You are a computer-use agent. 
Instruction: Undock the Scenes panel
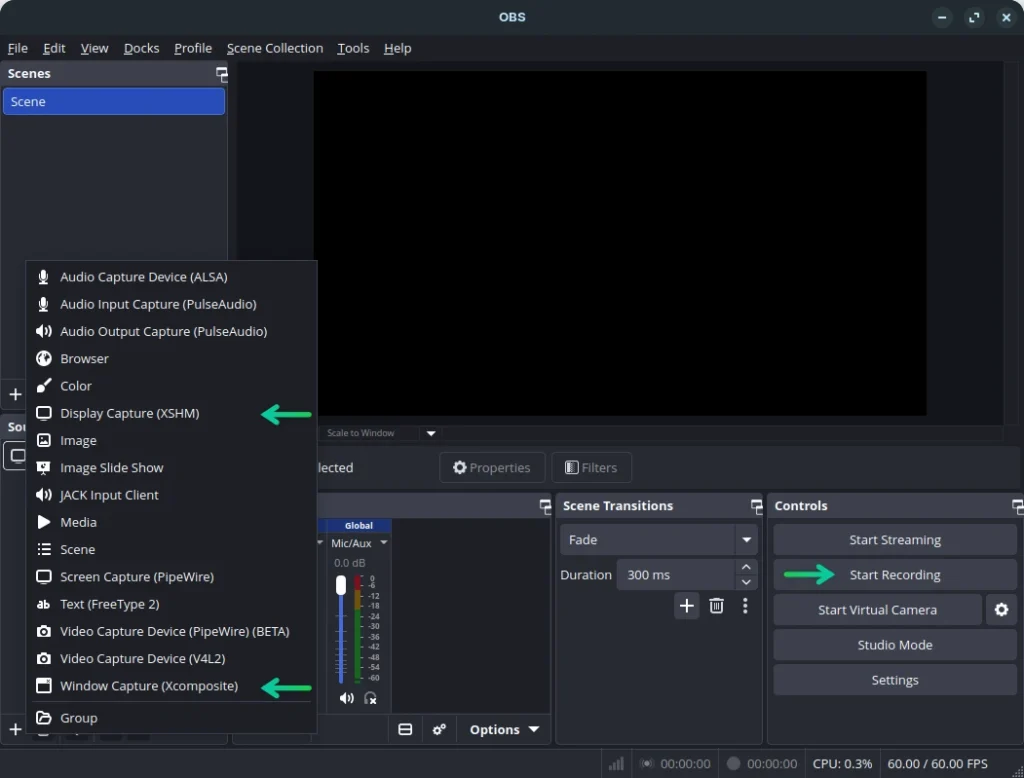222,74
